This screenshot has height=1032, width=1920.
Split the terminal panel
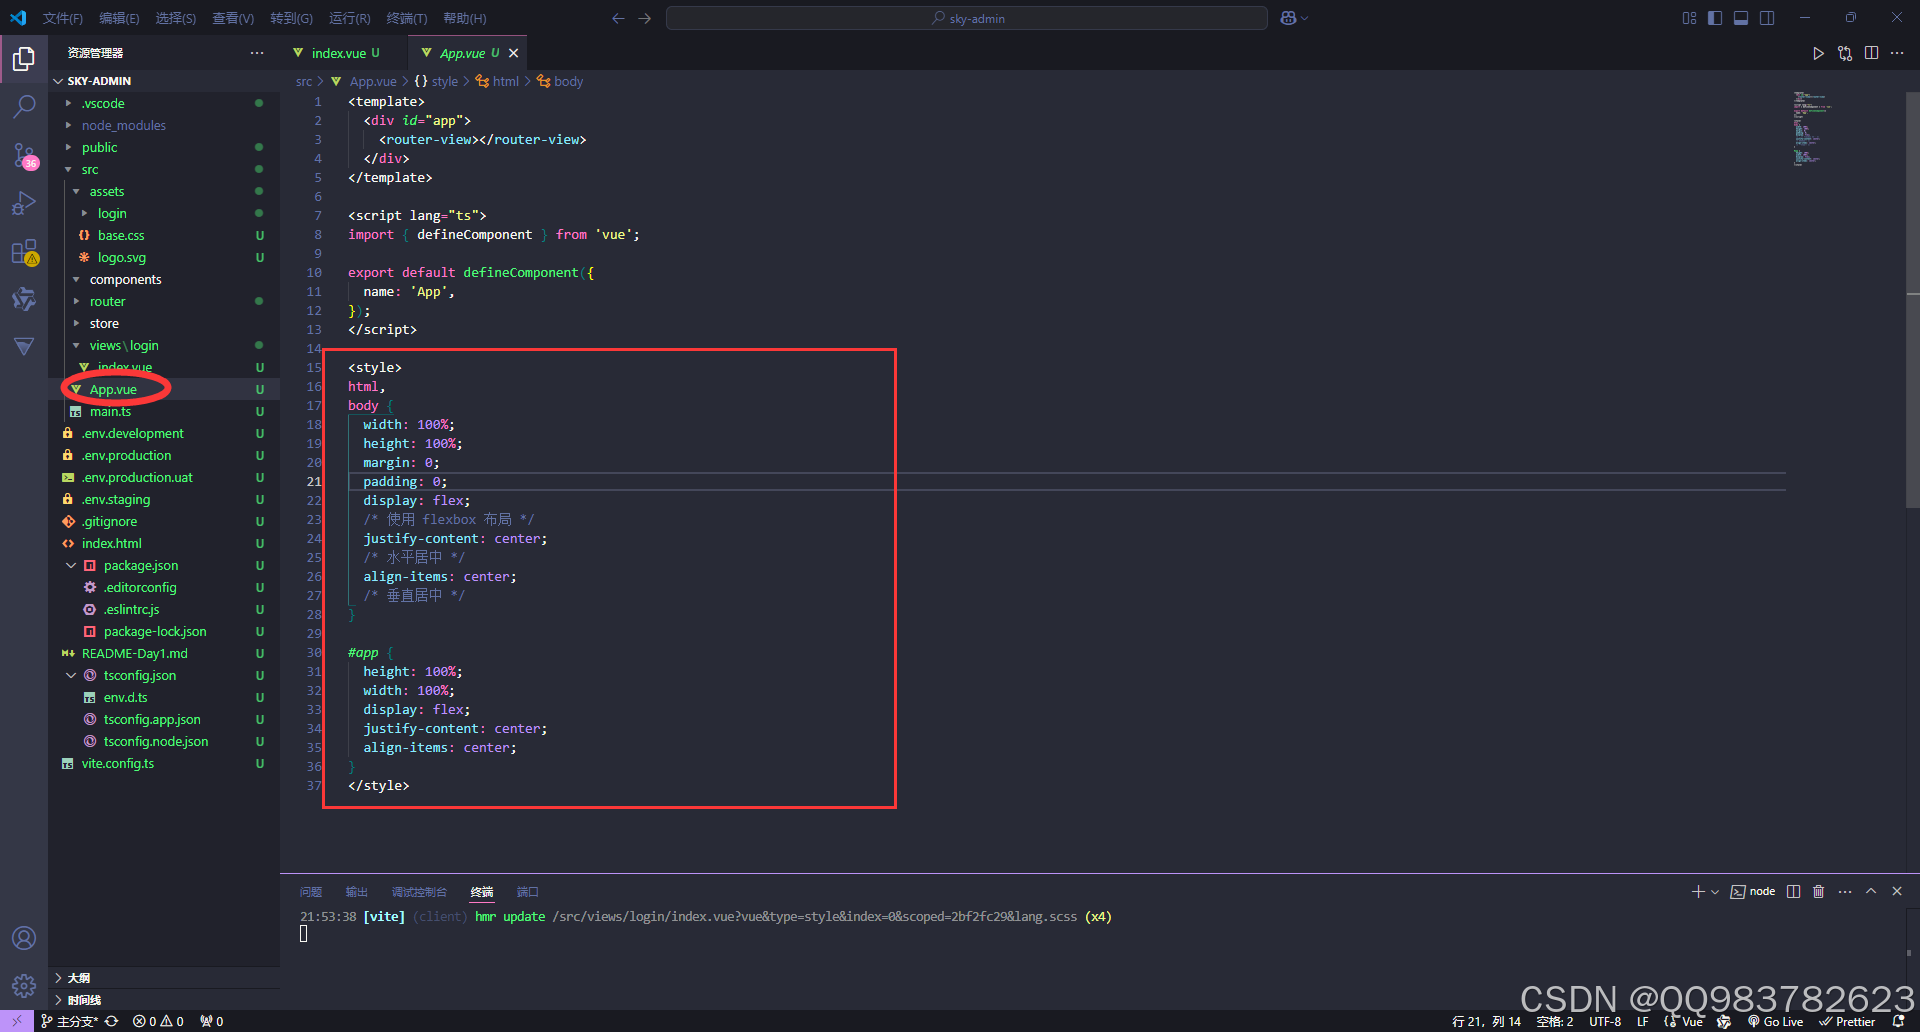(x=1793, y=891)
